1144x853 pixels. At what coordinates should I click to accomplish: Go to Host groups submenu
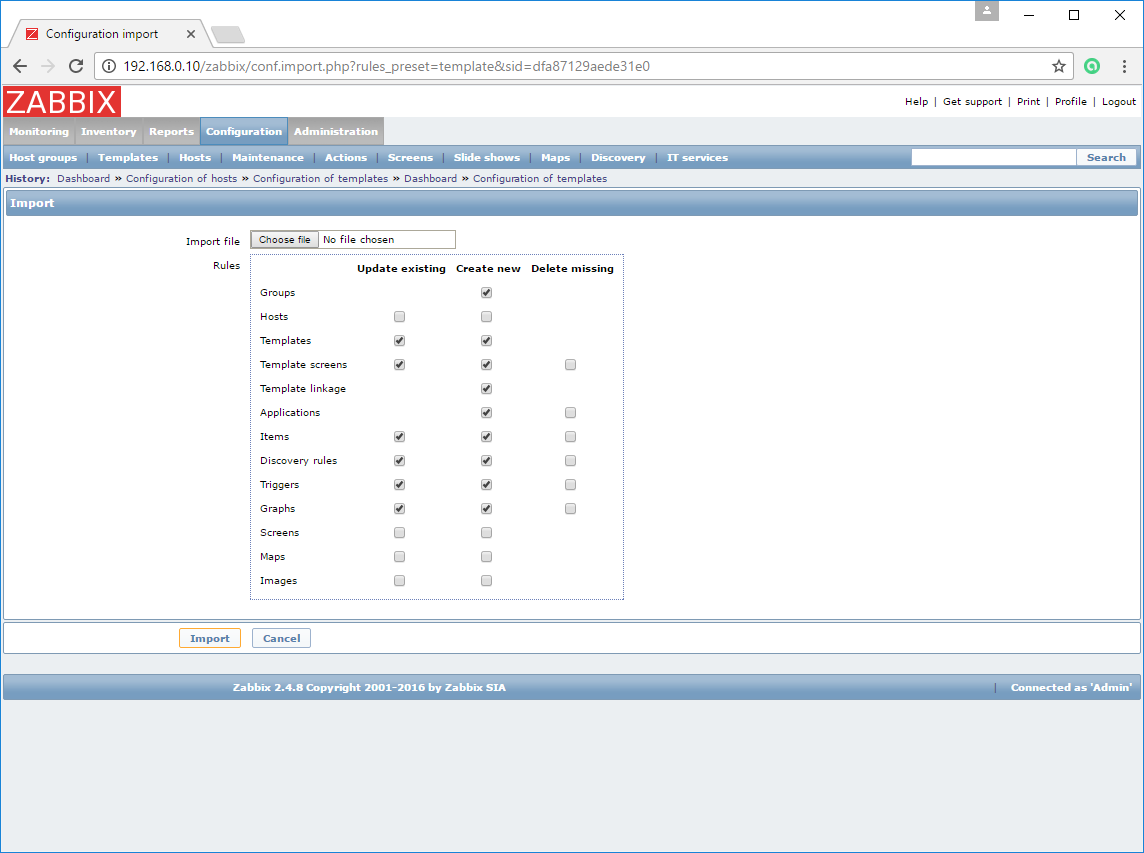pyautogui.click(x=43, y=158)
